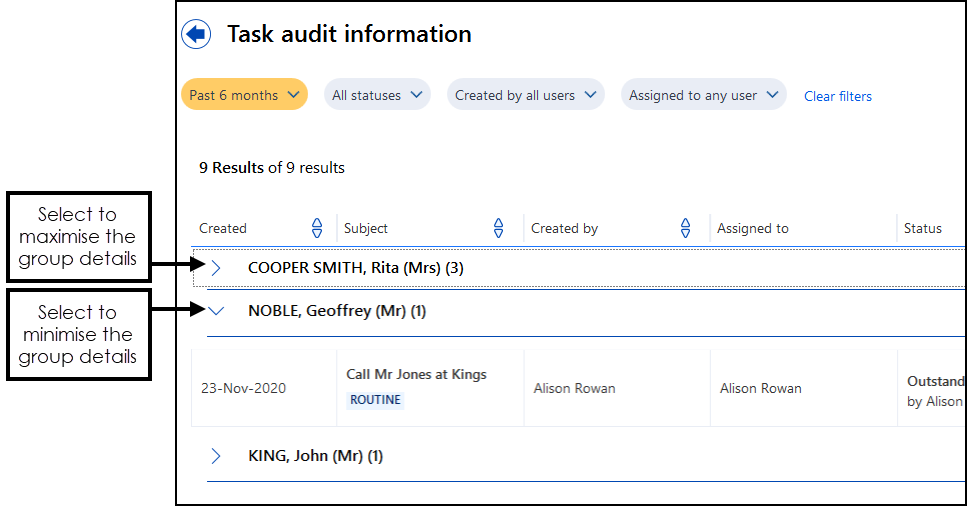Select the NOBLE, Geoffrey (Mr) group name
This screenshot has width=967, height=506.
pyautogui.click(x=336, y=311)
